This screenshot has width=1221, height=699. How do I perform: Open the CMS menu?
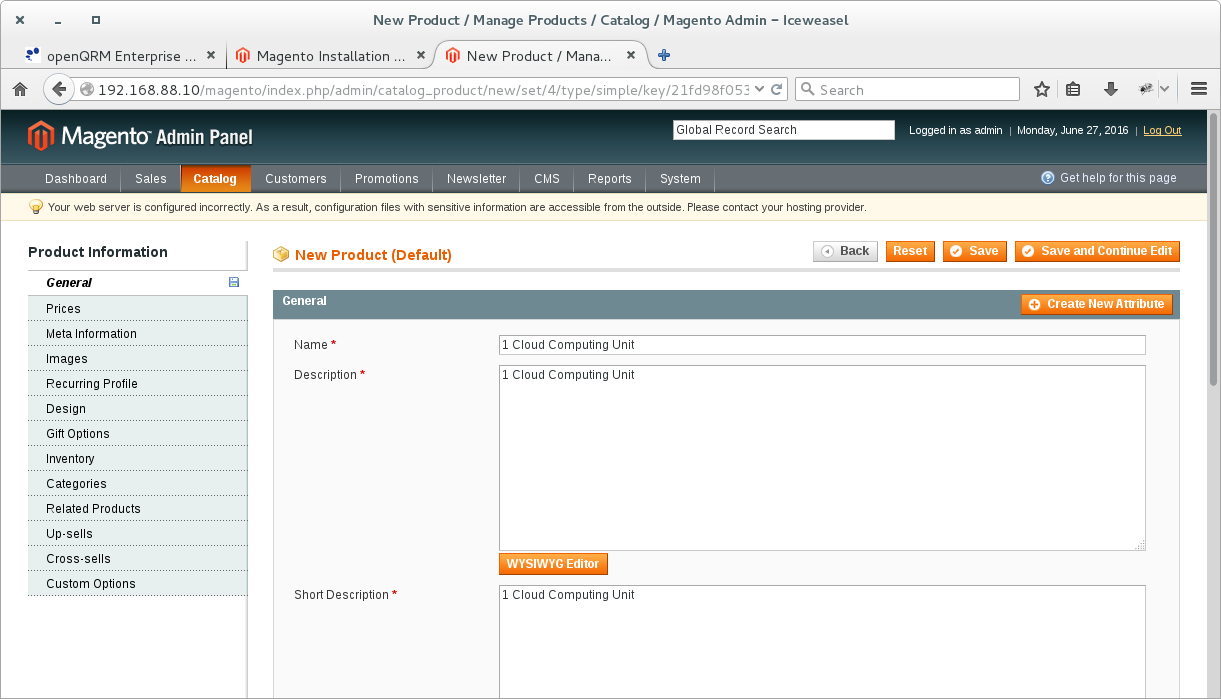547,179
